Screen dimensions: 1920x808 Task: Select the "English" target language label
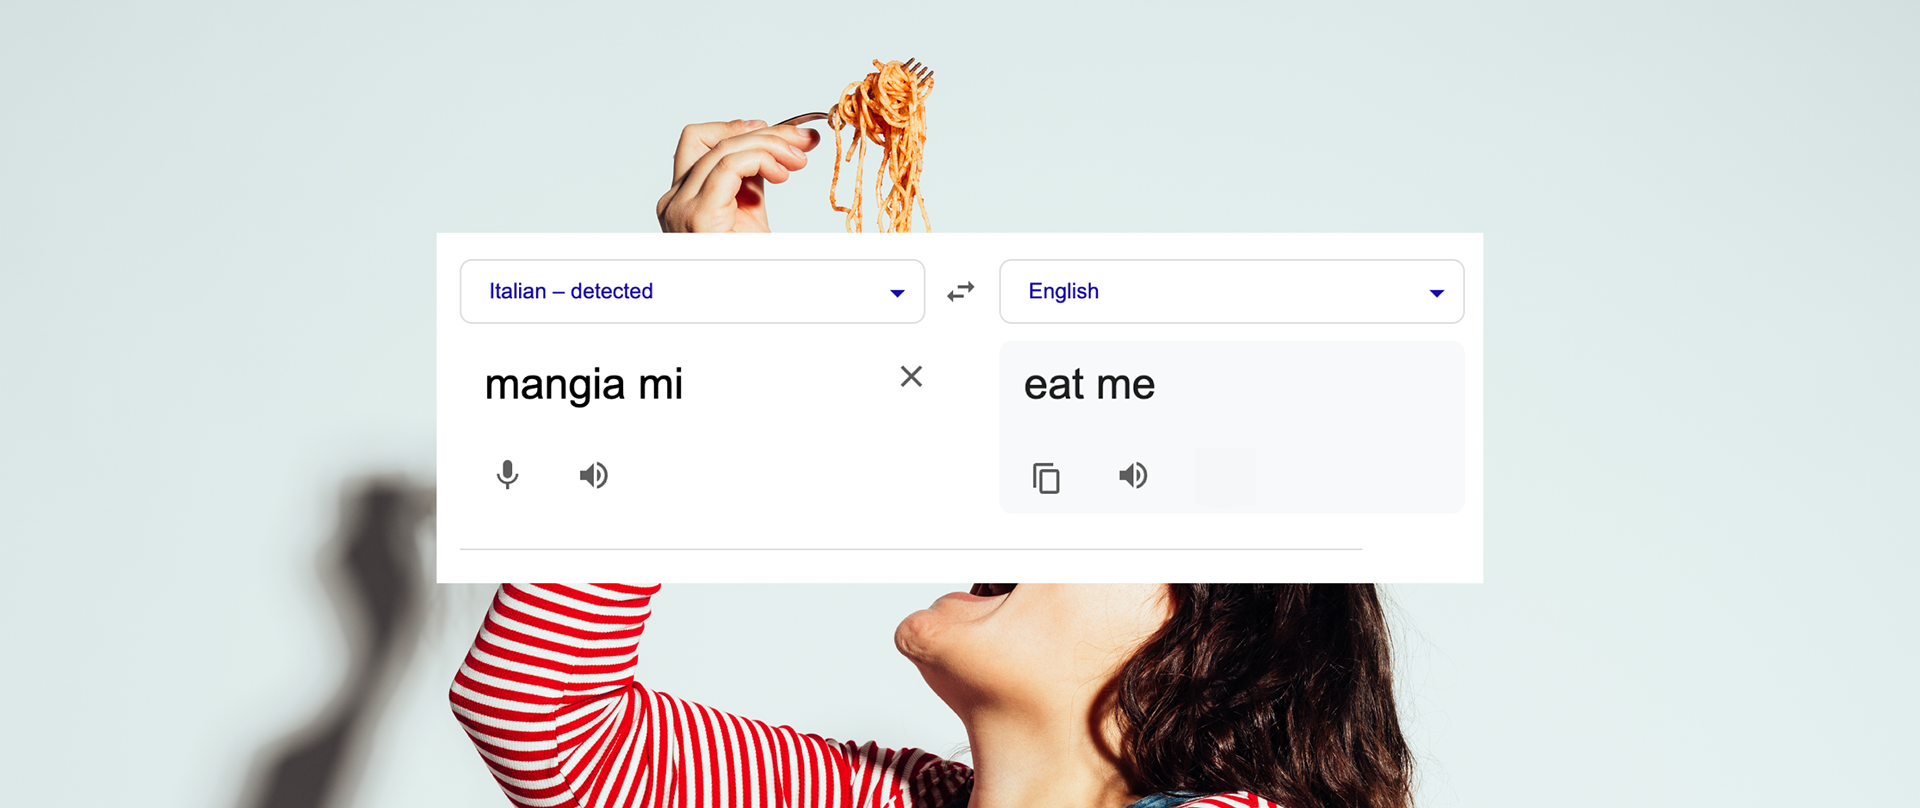pos(1063,291)
